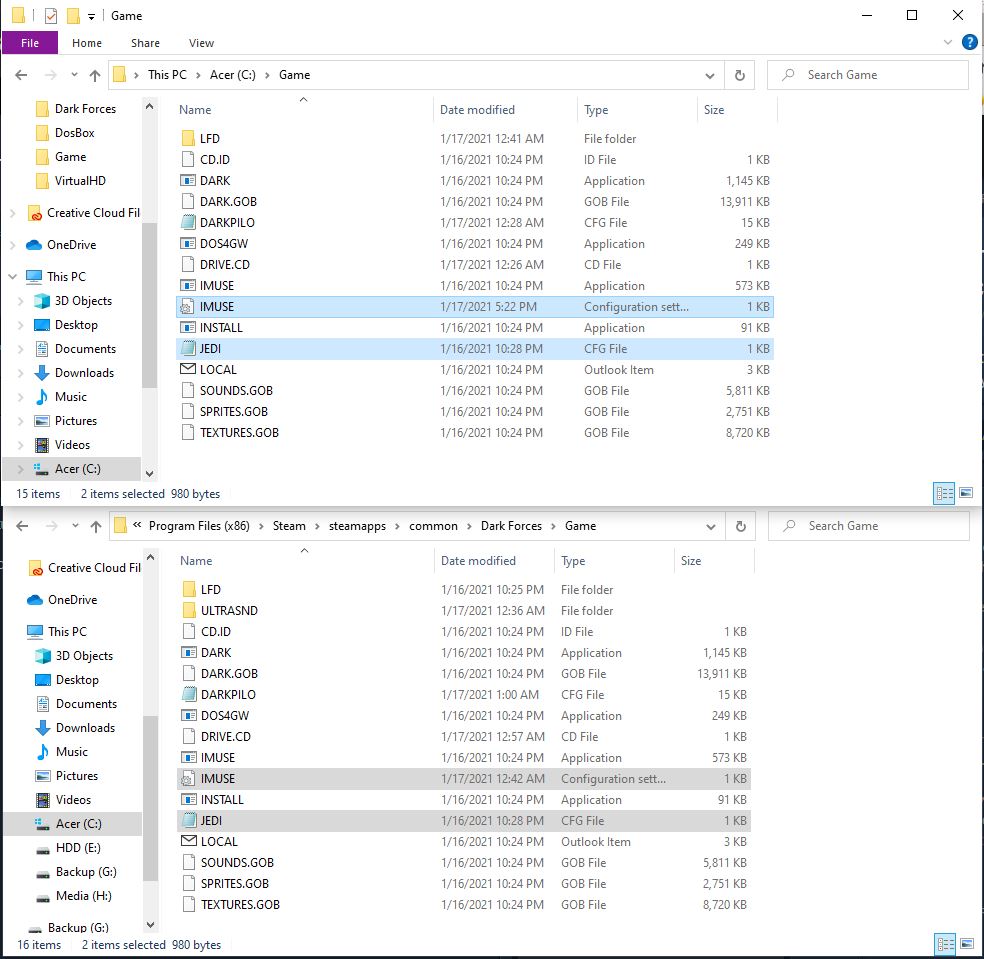Switch top window to Large icons view
This screenshot has width=984, height=959.
pyautogui.click(x=966, y=493)
